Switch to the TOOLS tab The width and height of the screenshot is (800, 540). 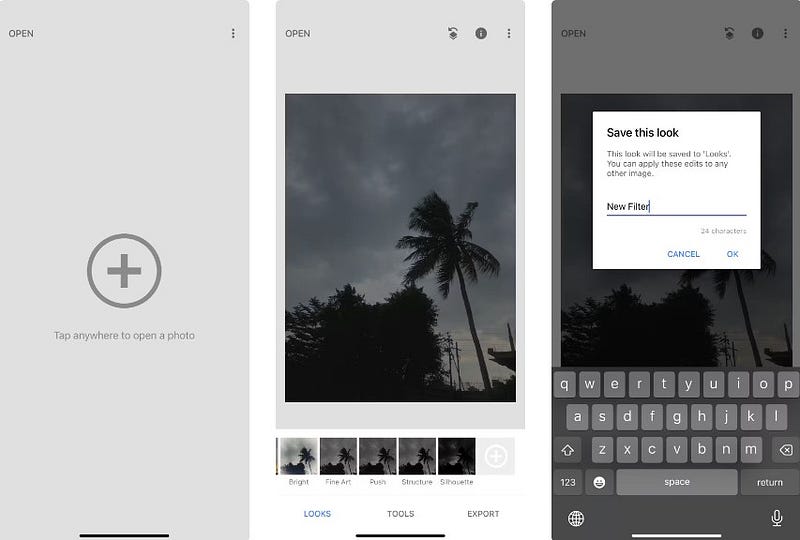[401, 514]
